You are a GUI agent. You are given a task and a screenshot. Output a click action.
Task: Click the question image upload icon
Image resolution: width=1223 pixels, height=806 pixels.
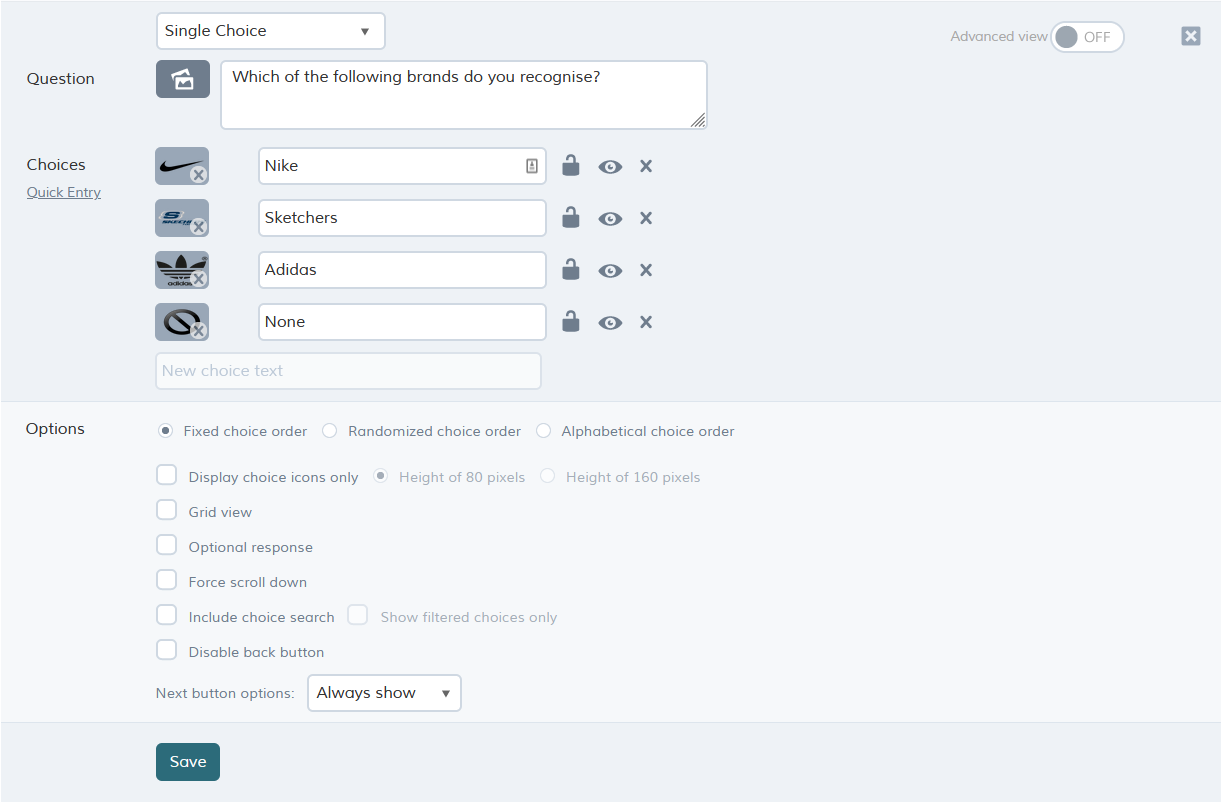pyautogui.click(x=183, y=79)
